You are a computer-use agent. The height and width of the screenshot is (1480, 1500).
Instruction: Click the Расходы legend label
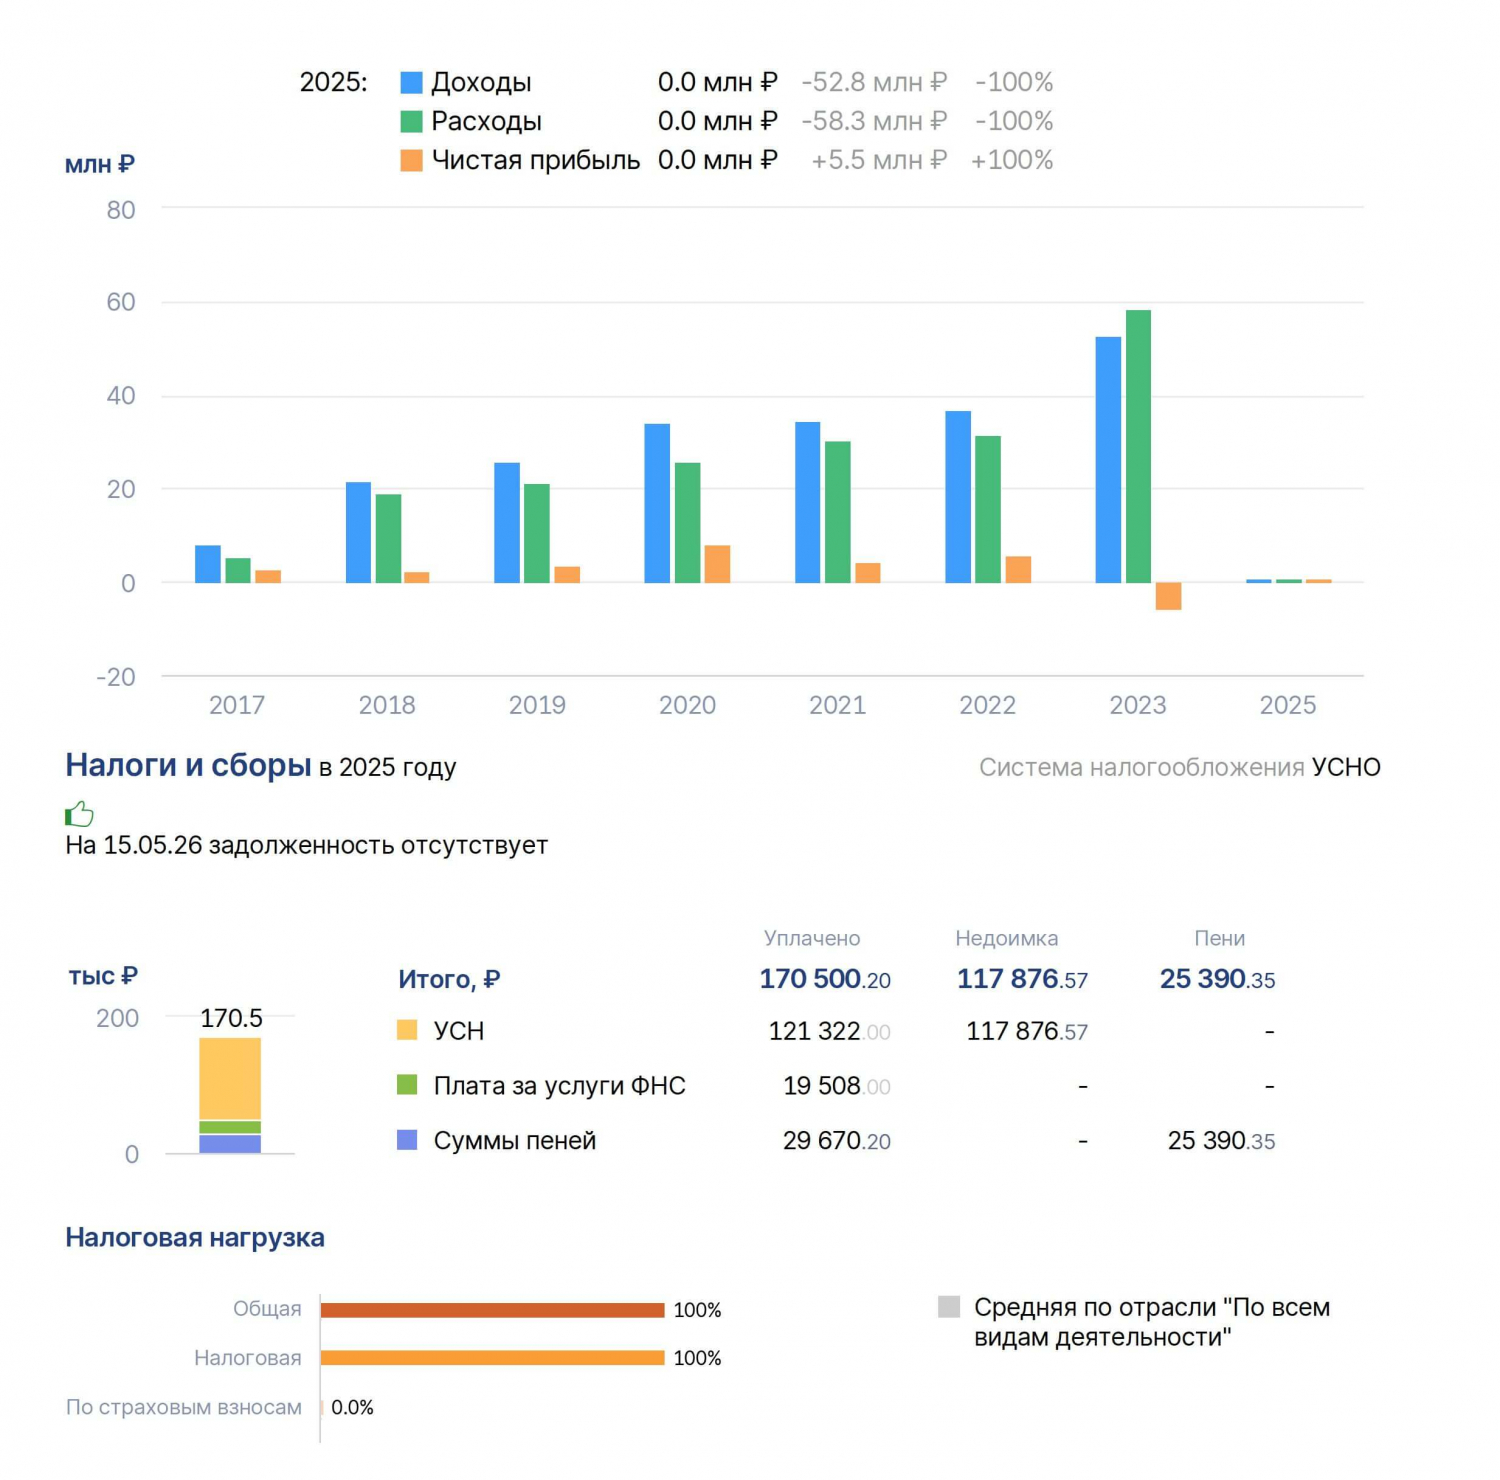[486, 121]
